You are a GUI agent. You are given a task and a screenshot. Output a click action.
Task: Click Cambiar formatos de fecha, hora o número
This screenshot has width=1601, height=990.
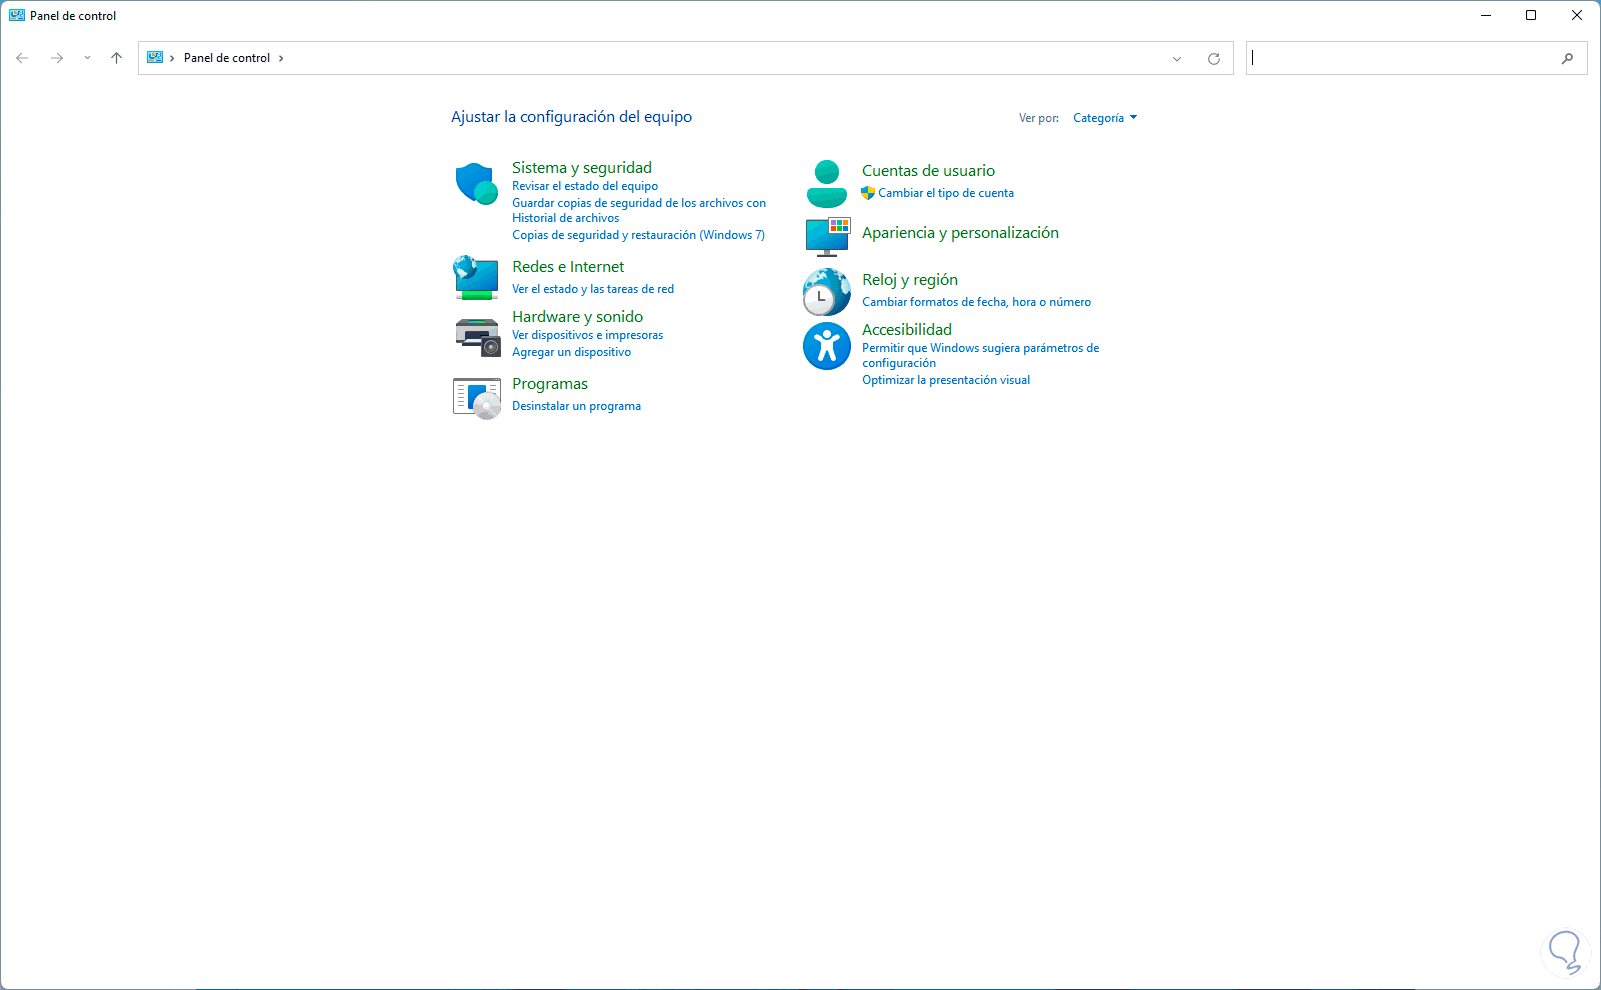pos(977,302)
